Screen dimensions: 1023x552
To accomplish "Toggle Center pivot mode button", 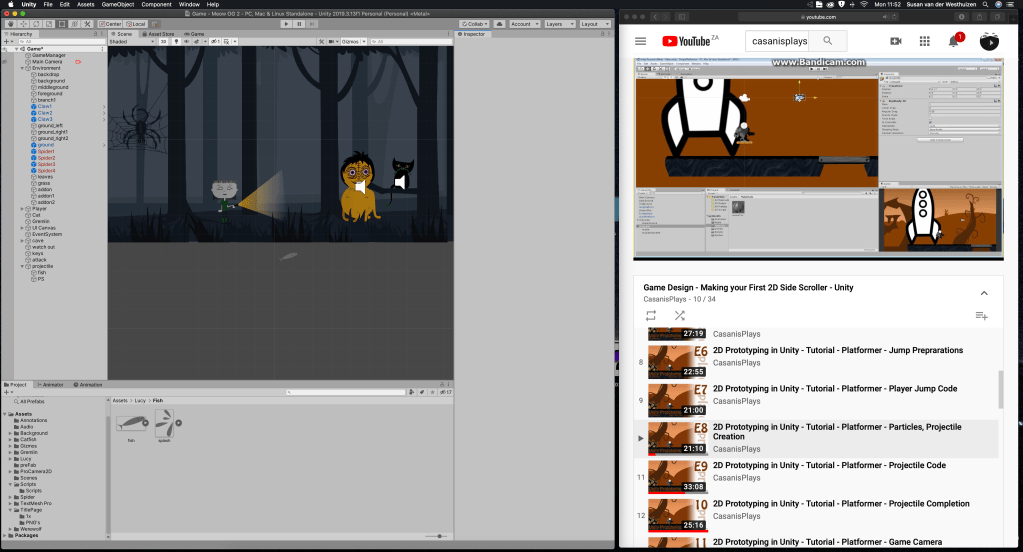I will 110,23.
